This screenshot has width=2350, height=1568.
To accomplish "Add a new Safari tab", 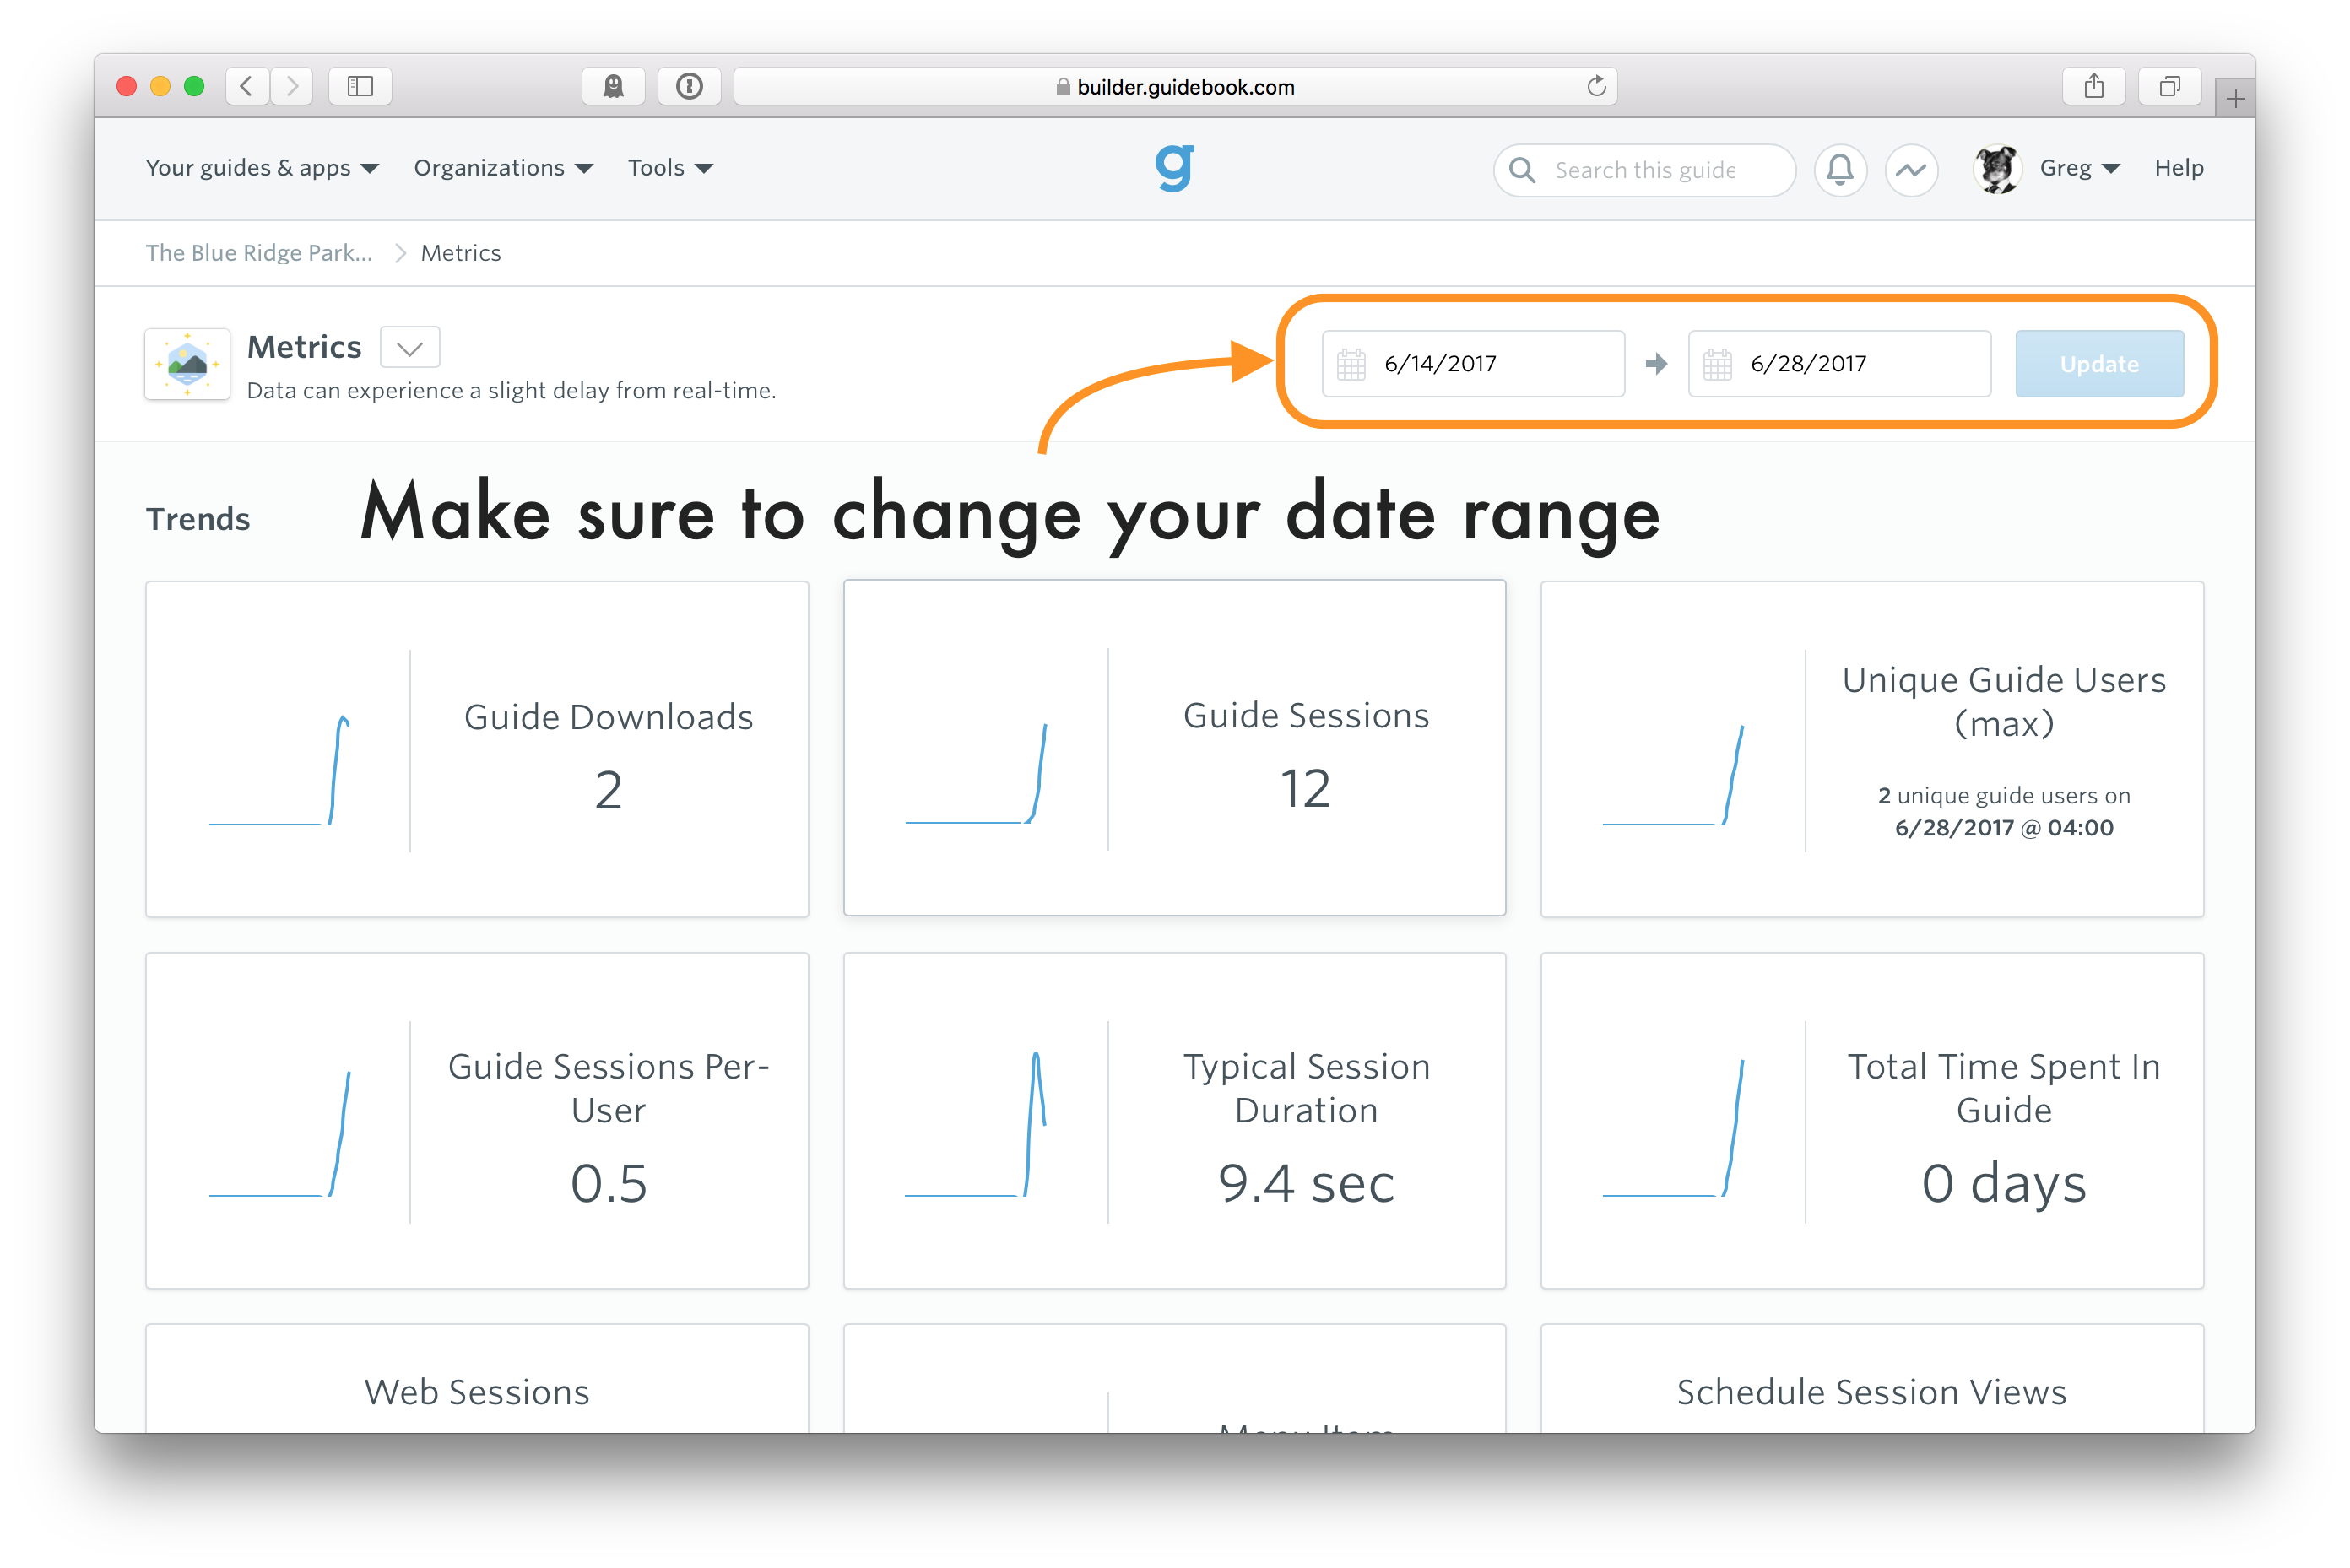I will (x=2236, y=98).
